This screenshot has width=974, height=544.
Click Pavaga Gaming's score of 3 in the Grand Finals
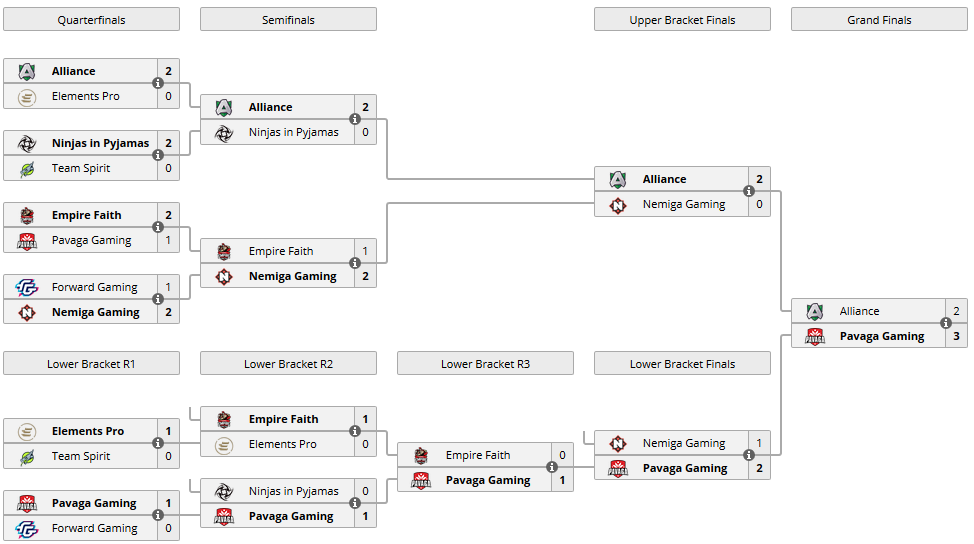(956, 336)
